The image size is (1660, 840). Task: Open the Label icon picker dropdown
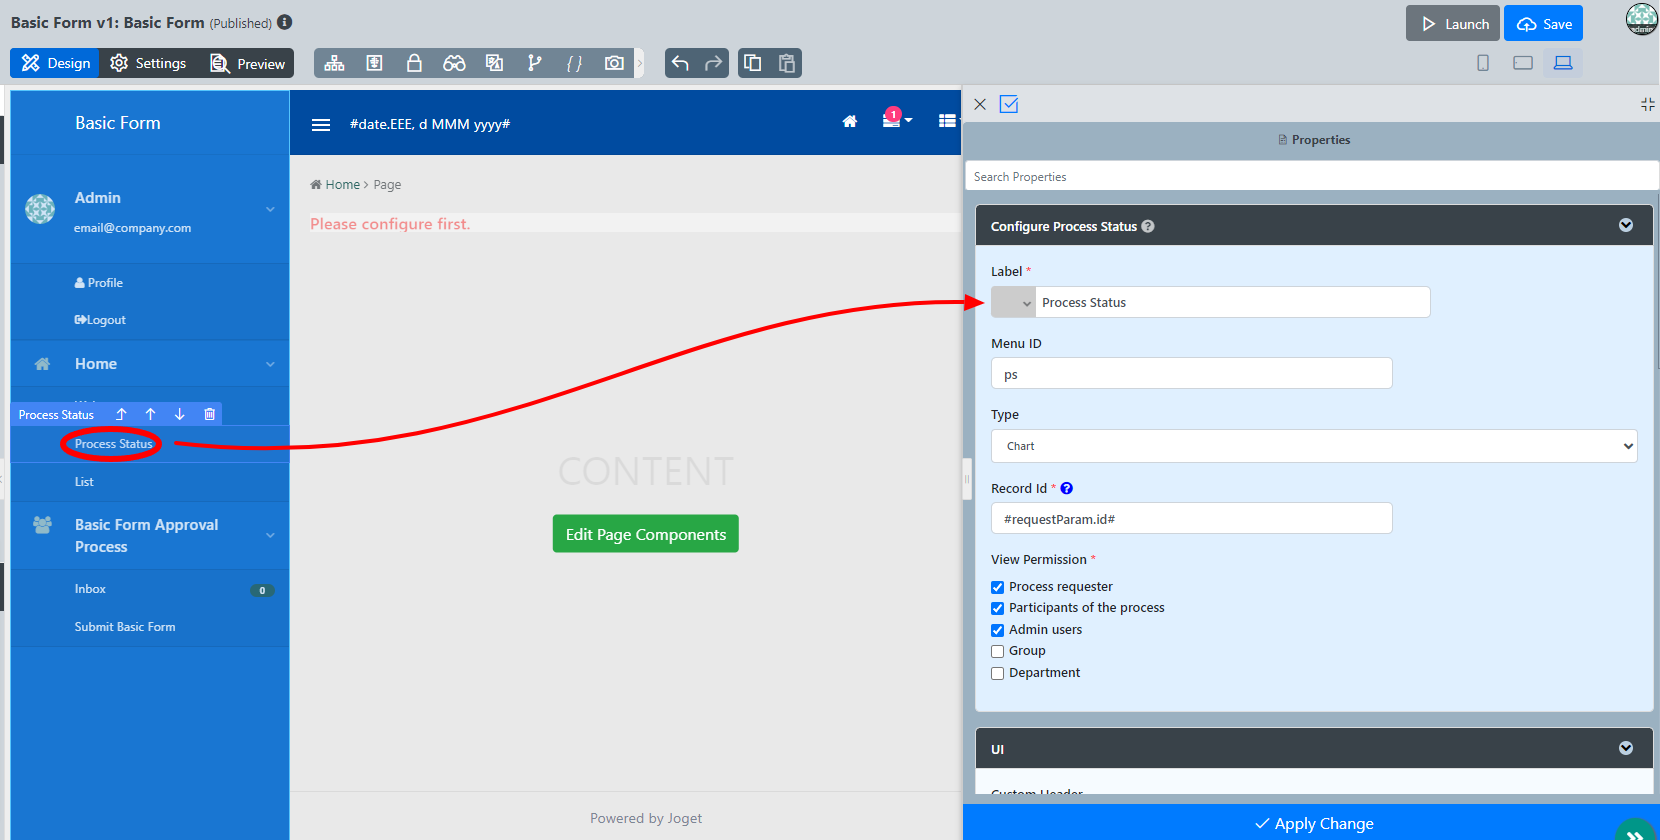coord(1013,302)
